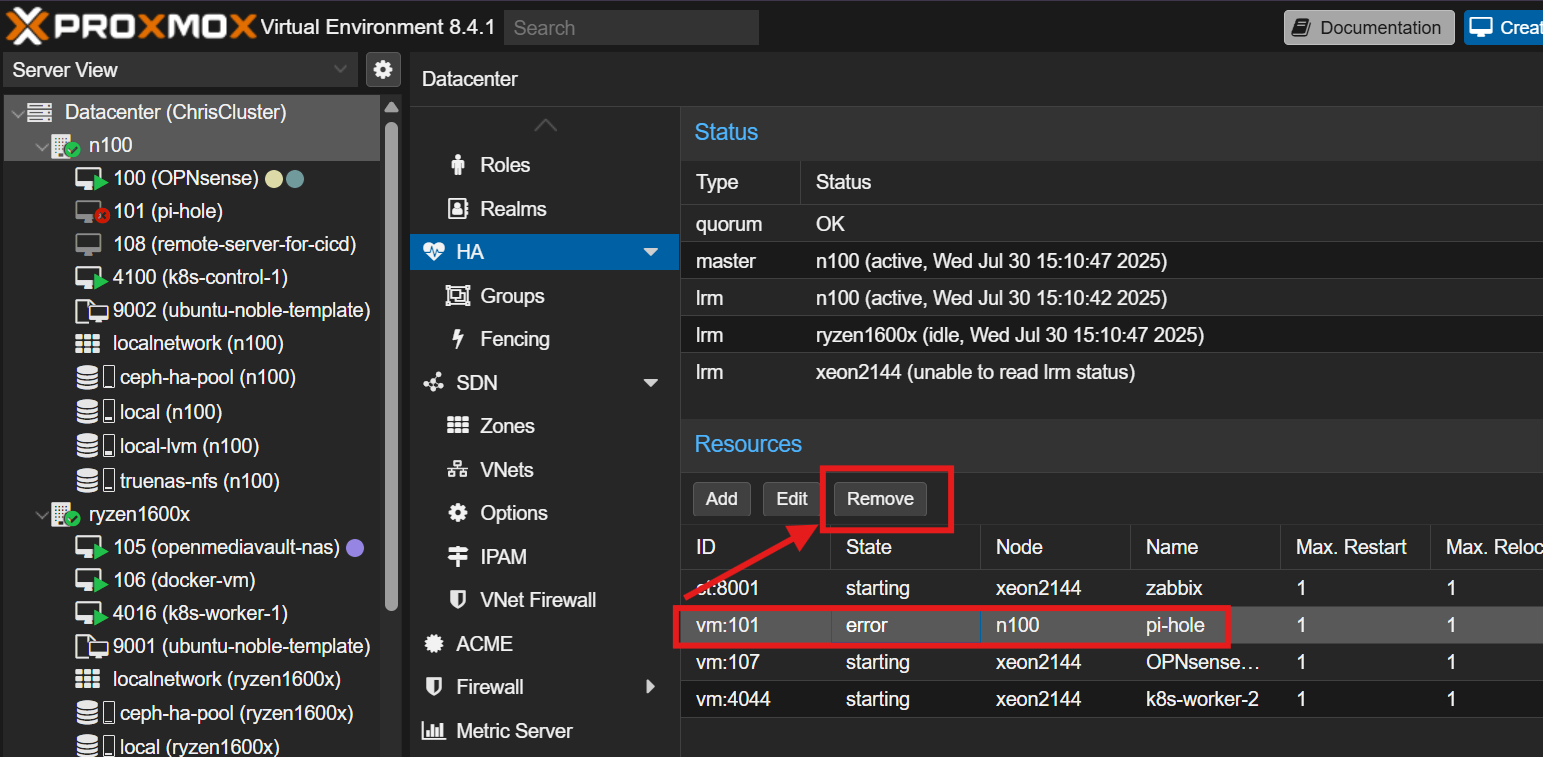
Task: Collapse the HA submenu arrow
Action: click(x=651, y=252)
